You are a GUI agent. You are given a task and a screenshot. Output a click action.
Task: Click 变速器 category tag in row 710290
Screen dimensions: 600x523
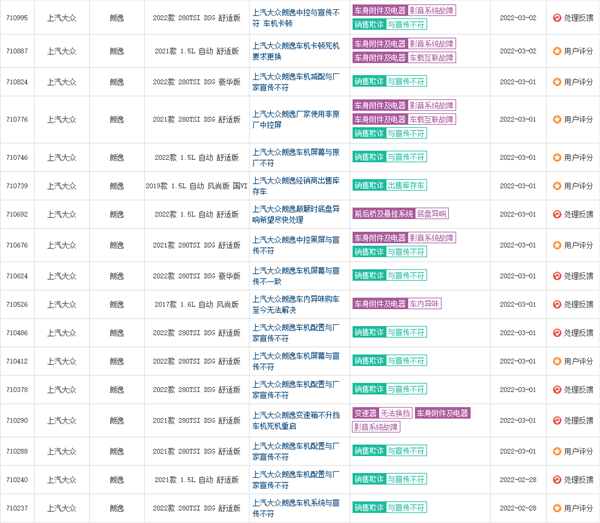point(365,413)
